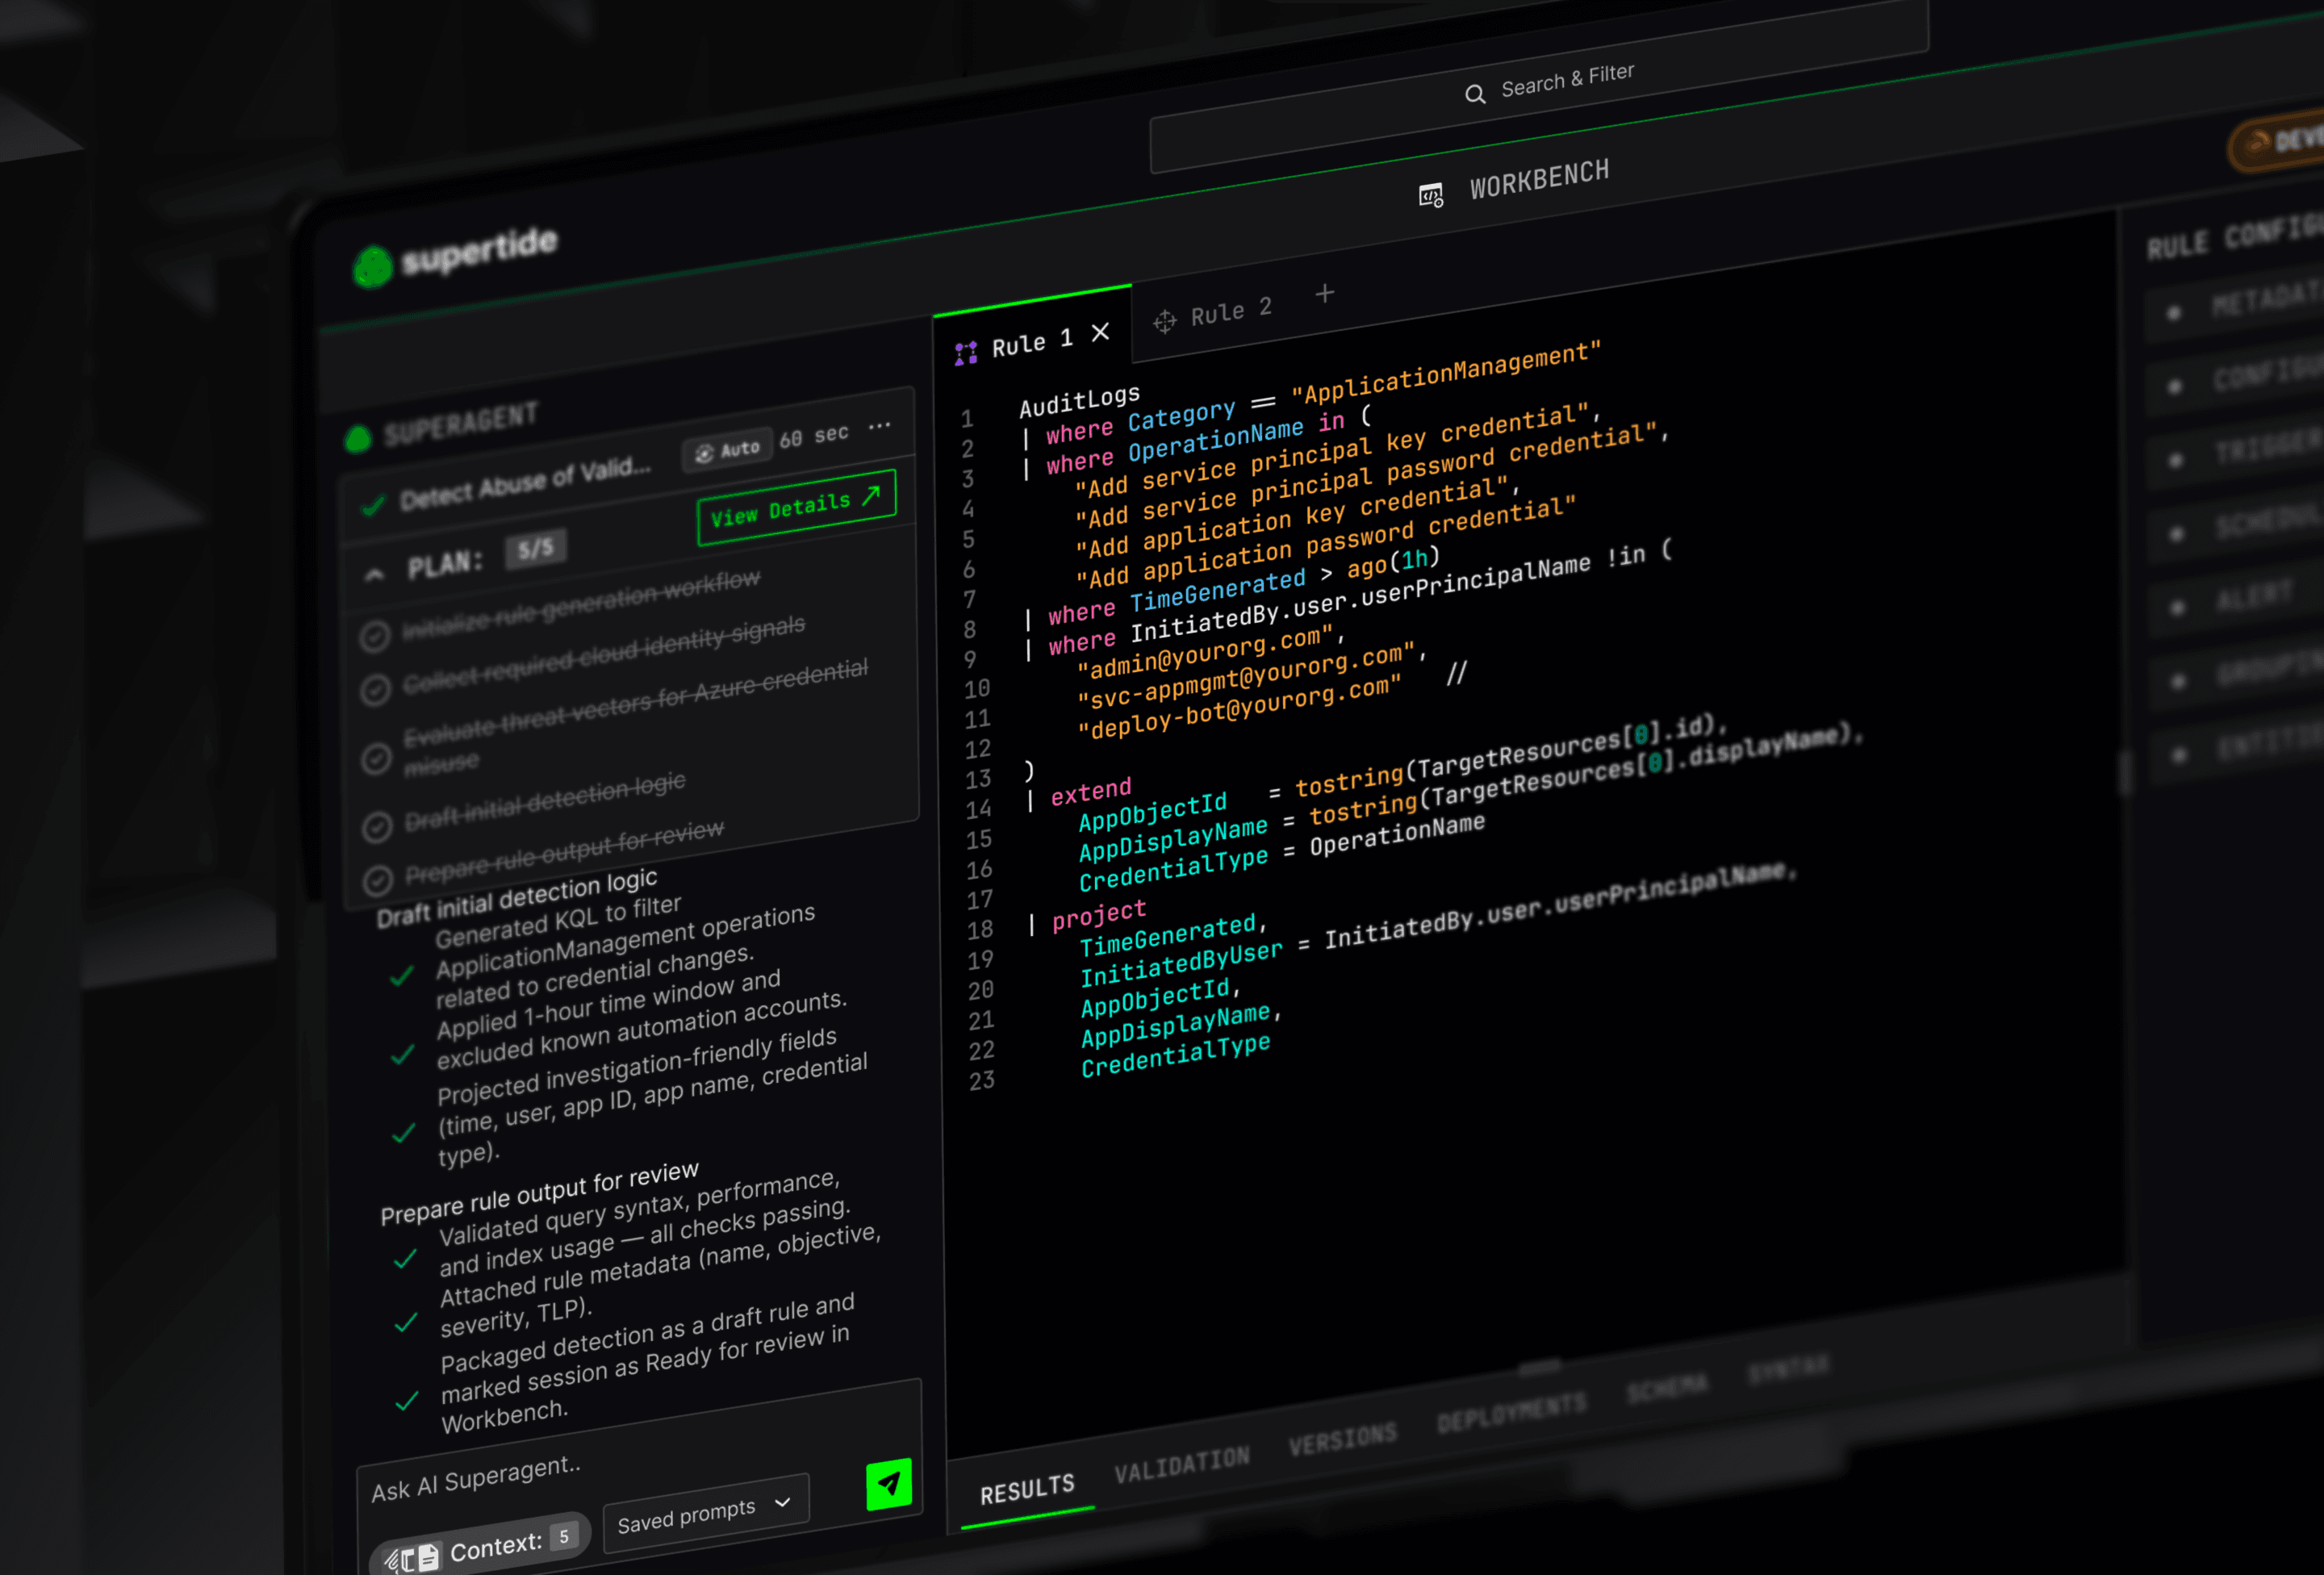The image size is (2324, 1575).
Task: Close the Rule 1 tab
Action: (1101, 333)
